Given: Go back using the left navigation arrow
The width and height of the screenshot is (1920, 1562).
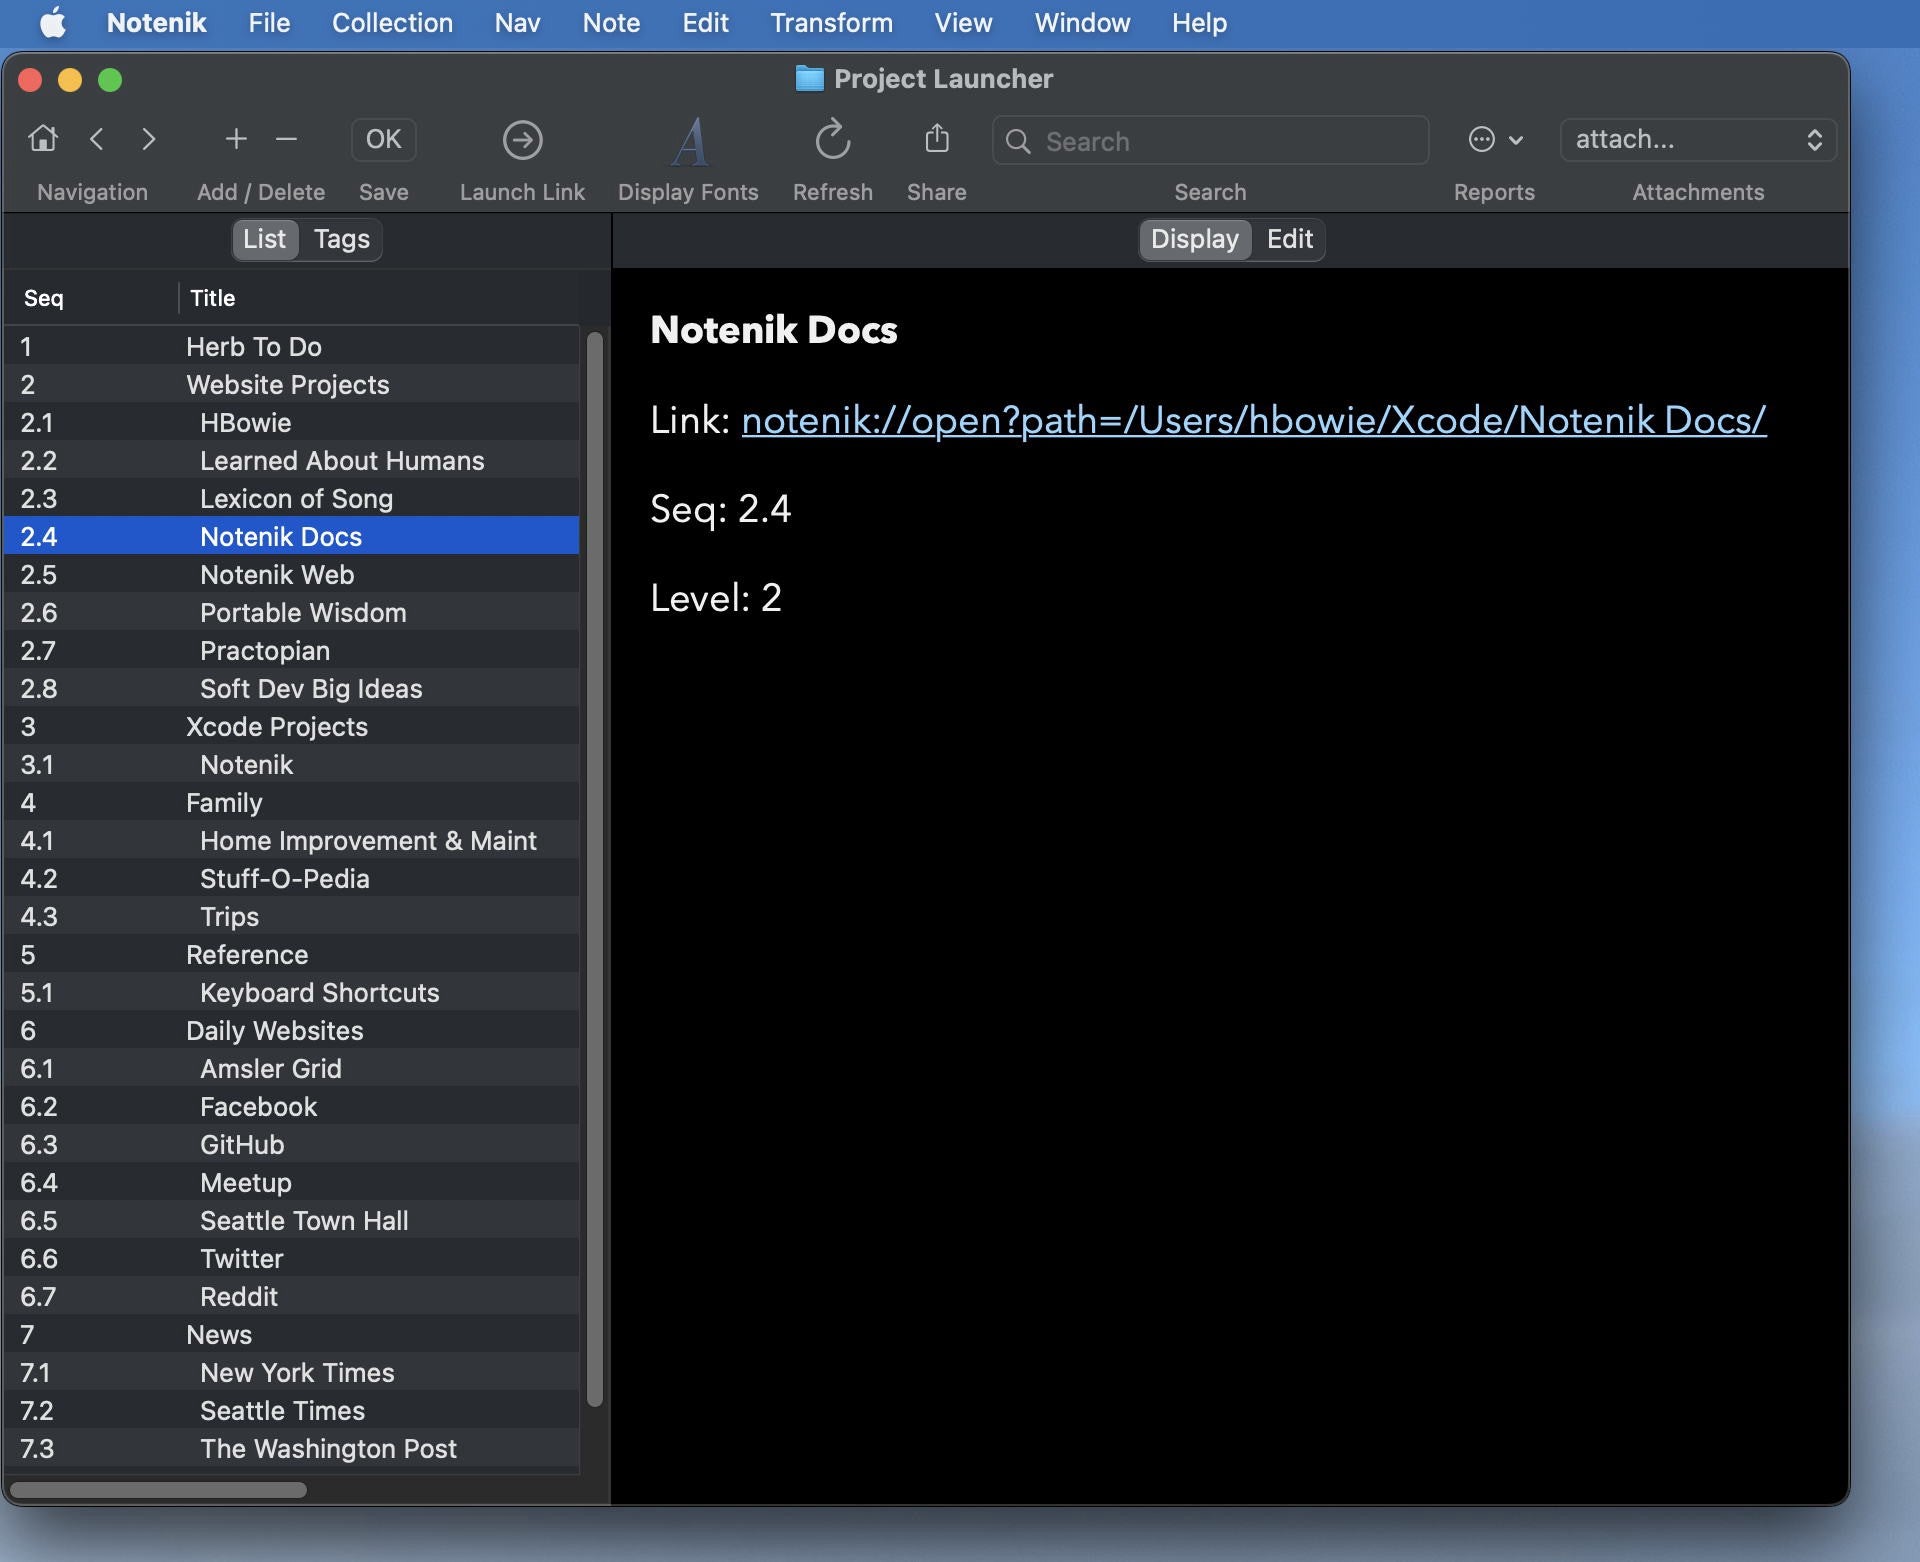Looking at the screenshot, I should point(97,139).
